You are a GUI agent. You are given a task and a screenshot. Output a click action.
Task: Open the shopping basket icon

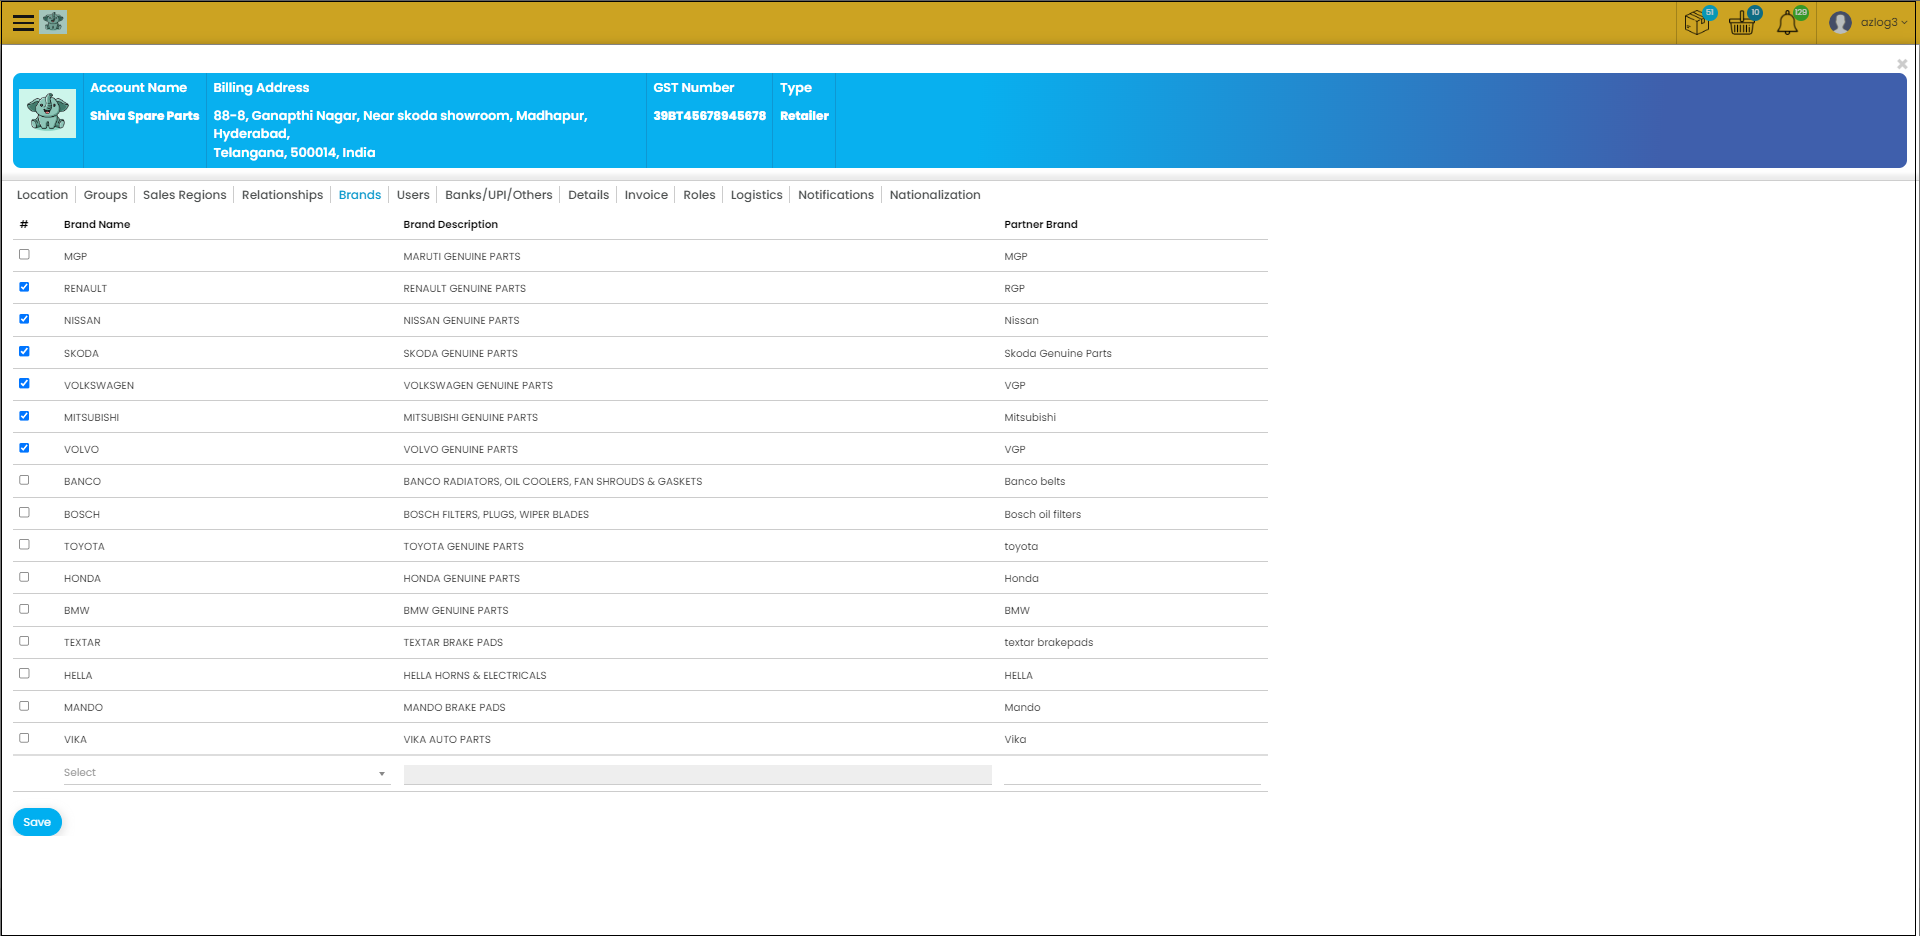coord(1744,21)
